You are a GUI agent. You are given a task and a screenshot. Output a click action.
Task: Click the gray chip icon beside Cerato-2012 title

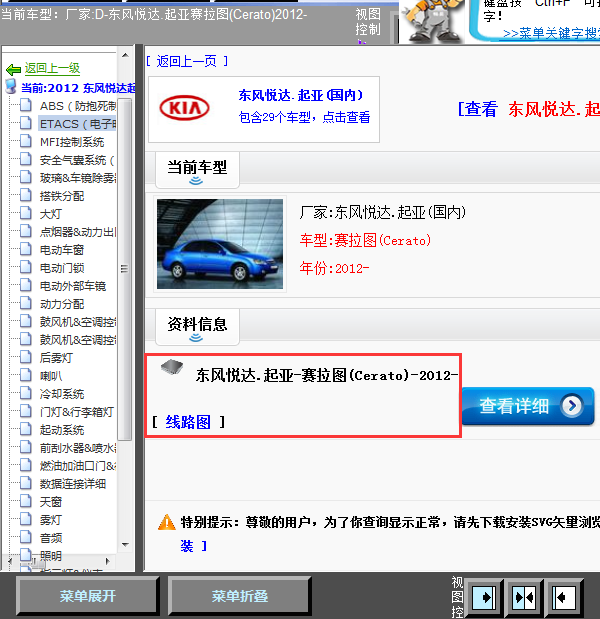coord(172,367)
